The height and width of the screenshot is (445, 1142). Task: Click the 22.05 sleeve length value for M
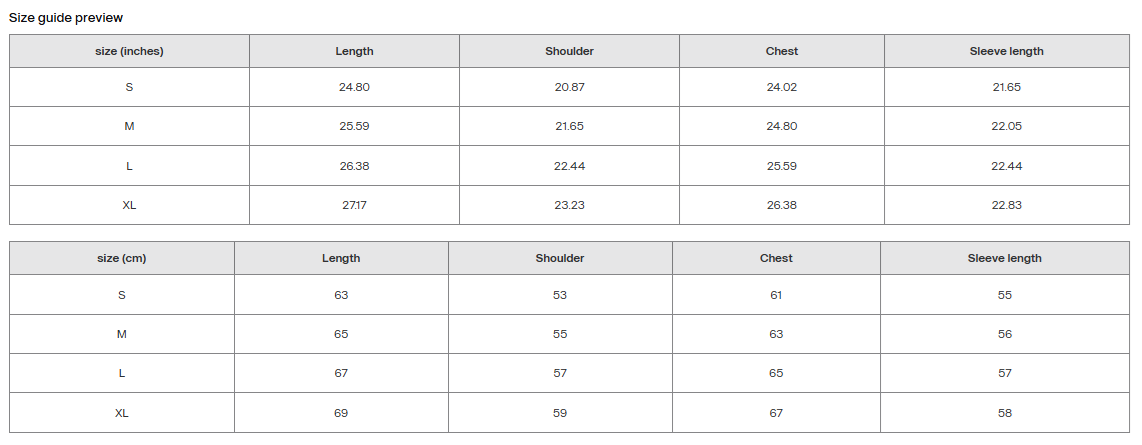(x=1007, y=126)
